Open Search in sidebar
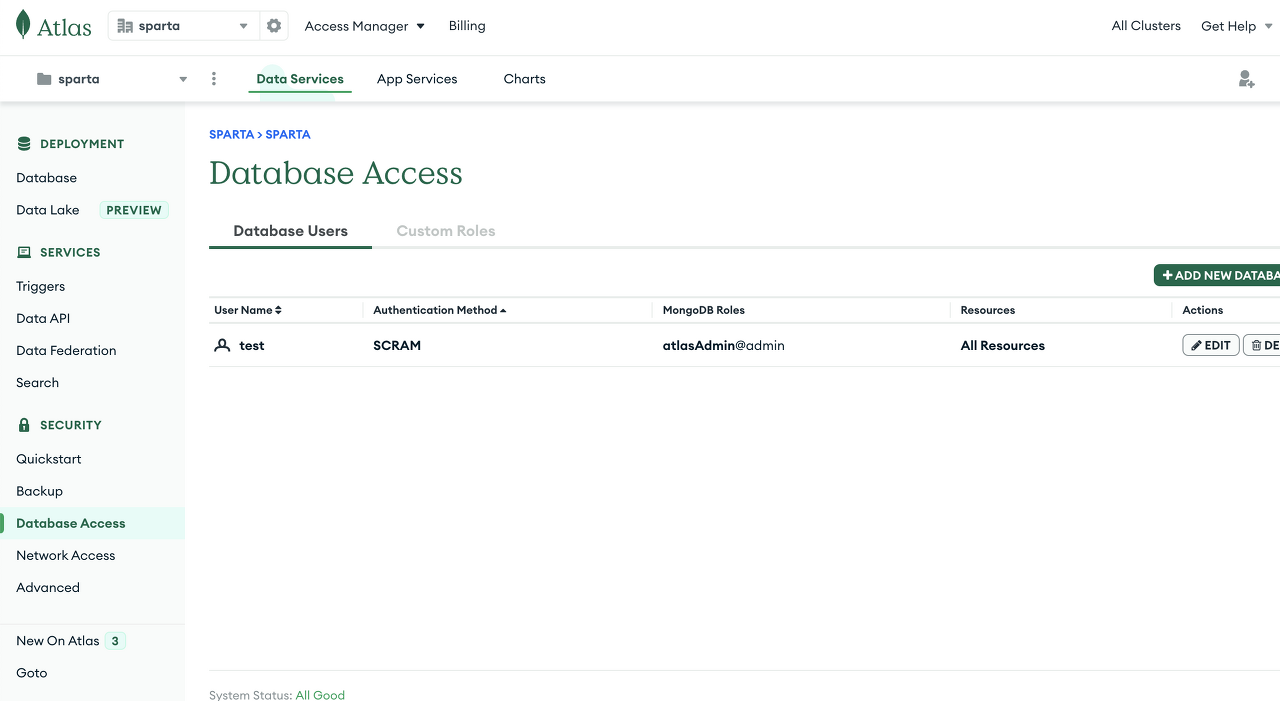This screenshot has width=1280, height=701. [38, 382]
